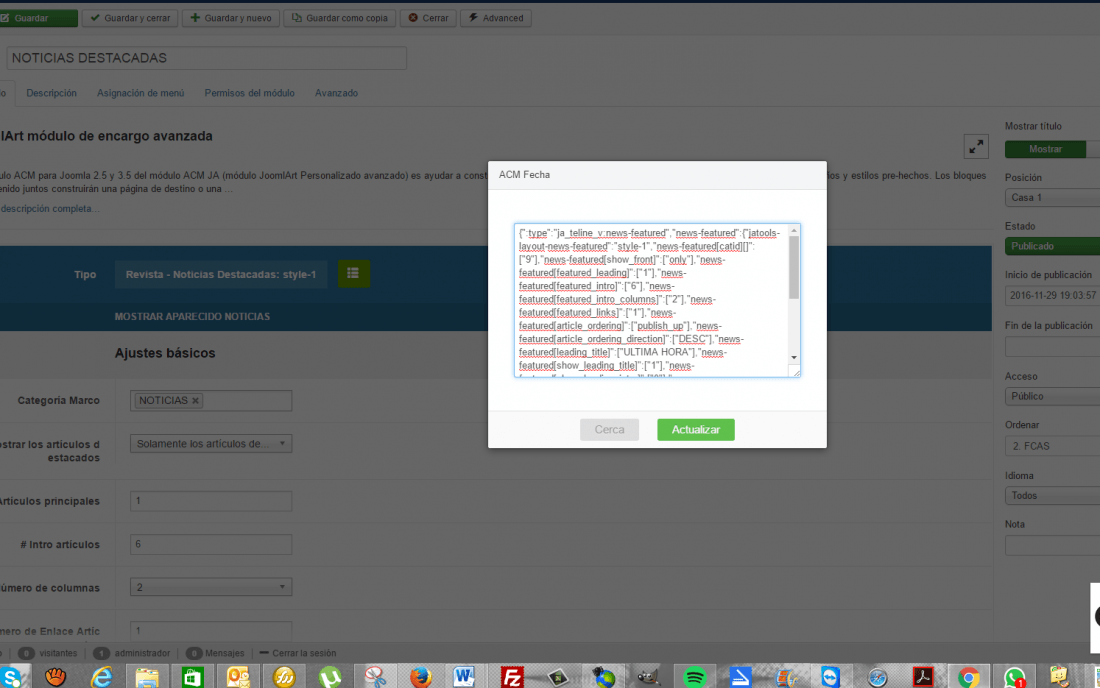
Task: Click Guardar y cerrar button
Action: [130, 18]
